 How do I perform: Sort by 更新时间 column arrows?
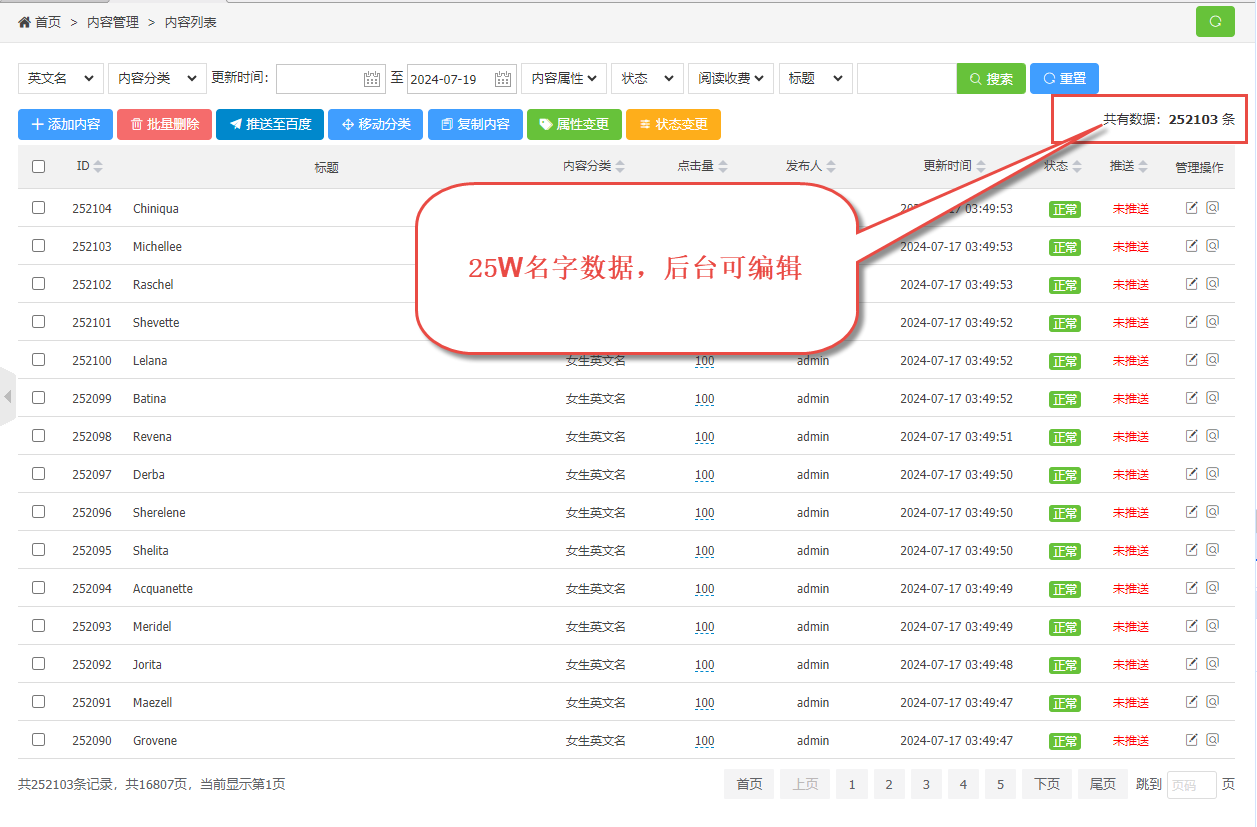click(981, 167)
